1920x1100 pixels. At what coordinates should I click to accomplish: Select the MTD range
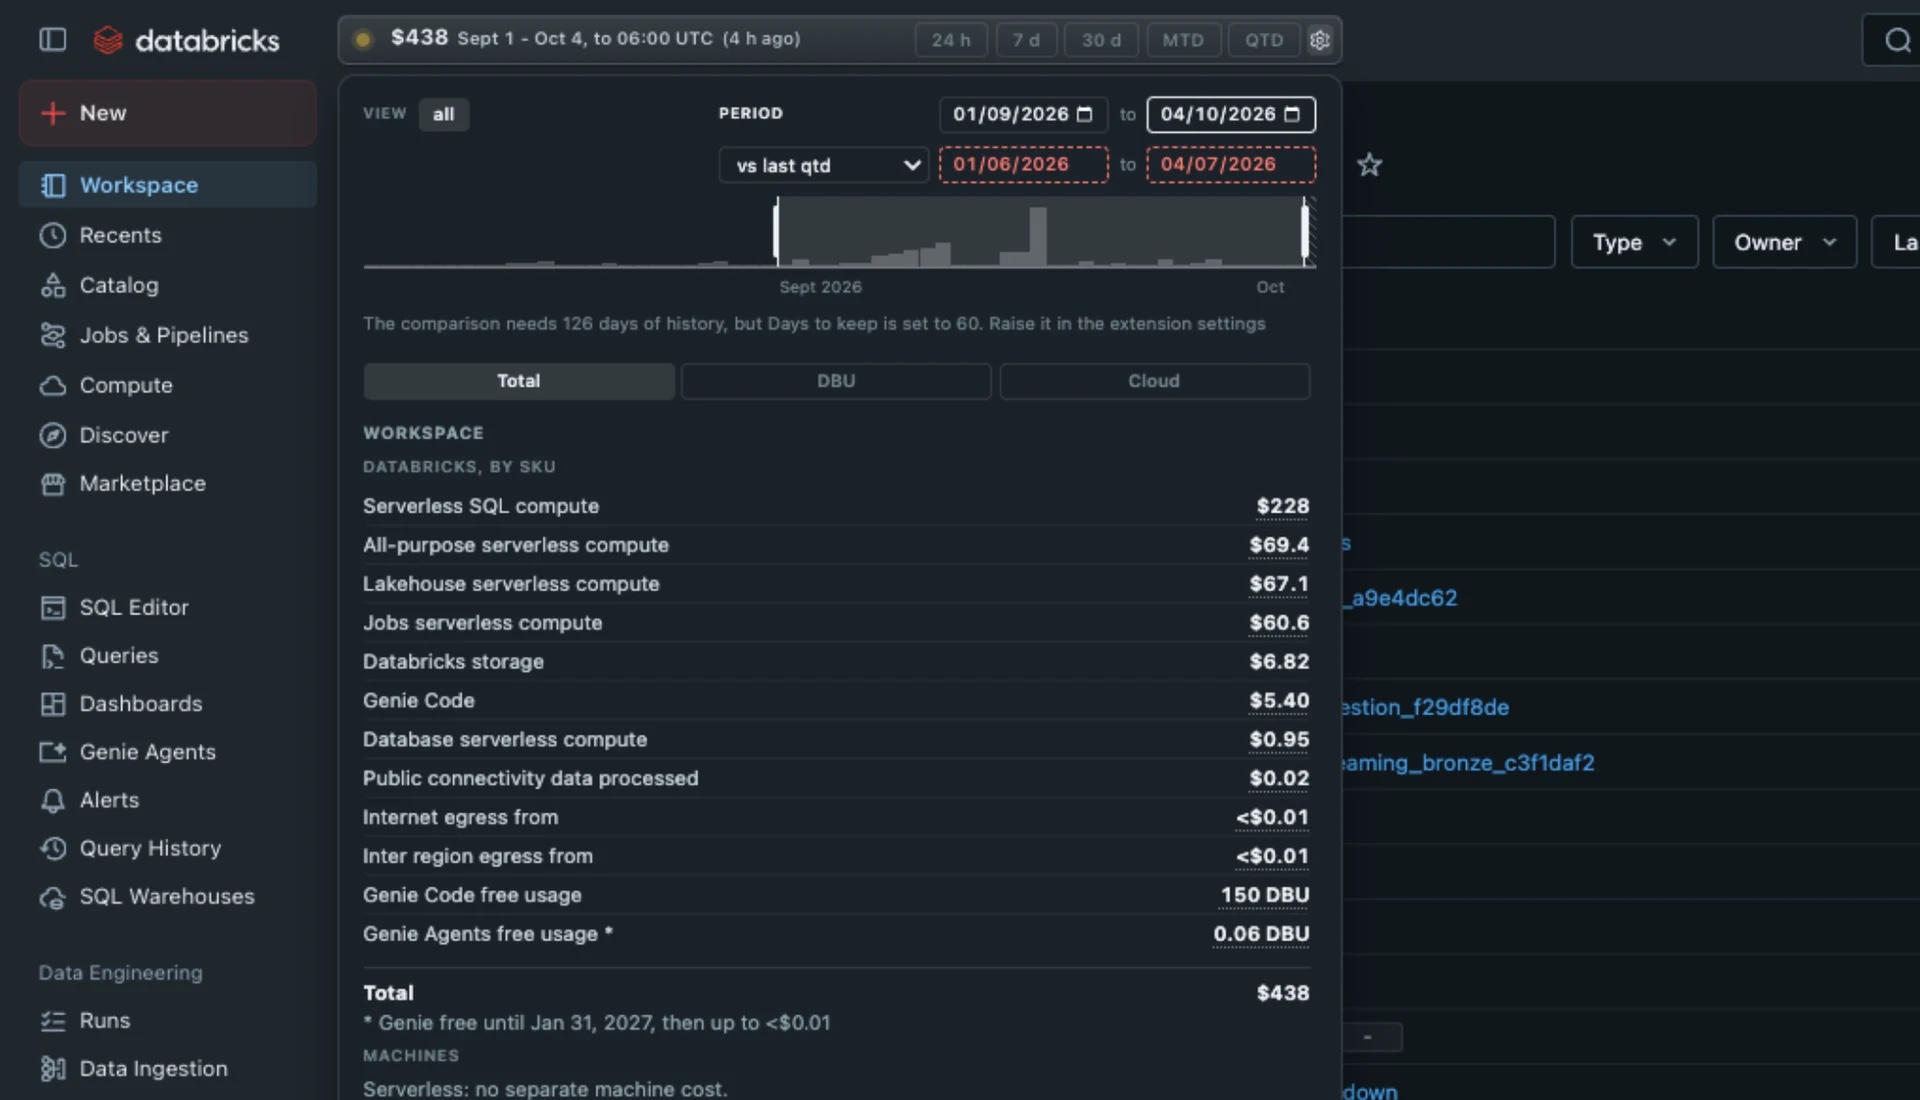pos(1183,40)
